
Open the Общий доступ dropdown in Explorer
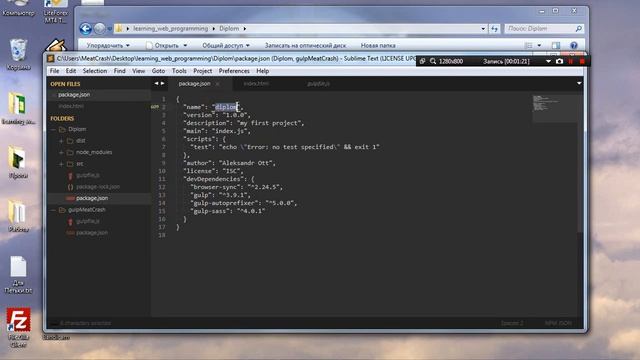[x=226, y=45]
